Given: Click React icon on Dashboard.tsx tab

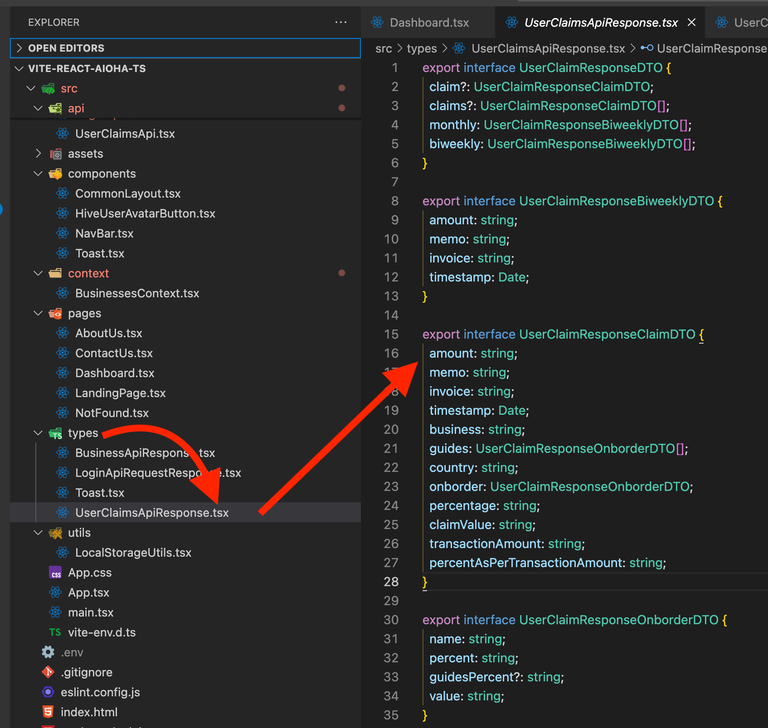Looking at the screenshot, I should click(377, 22).
